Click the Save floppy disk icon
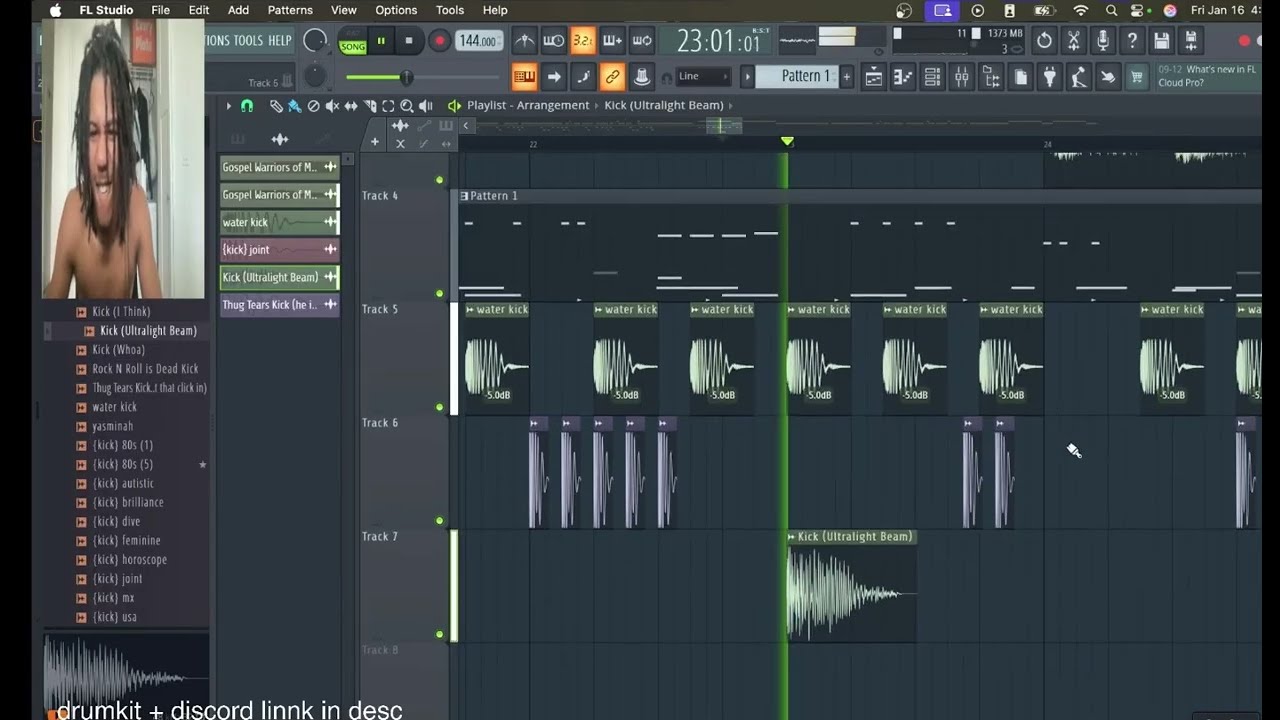 click(1161, 41)
